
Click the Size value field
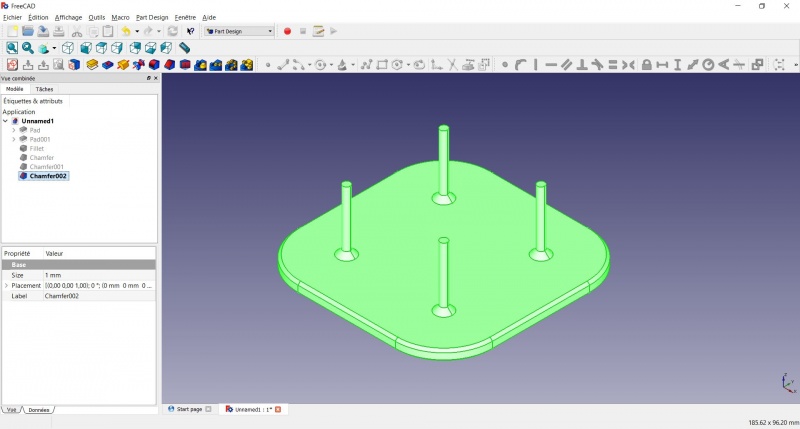[99, 275]
